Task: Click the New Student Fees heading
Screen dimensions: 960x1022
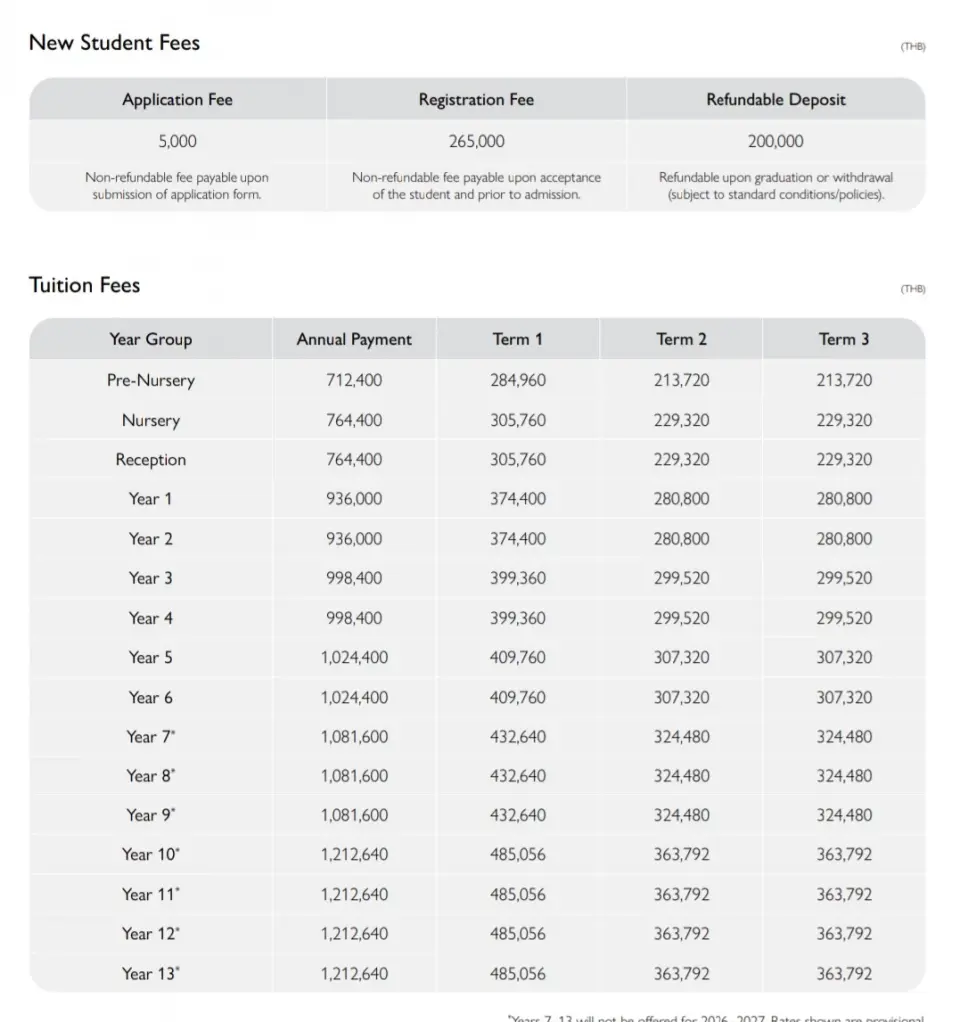Action: (x=114, y=43)
